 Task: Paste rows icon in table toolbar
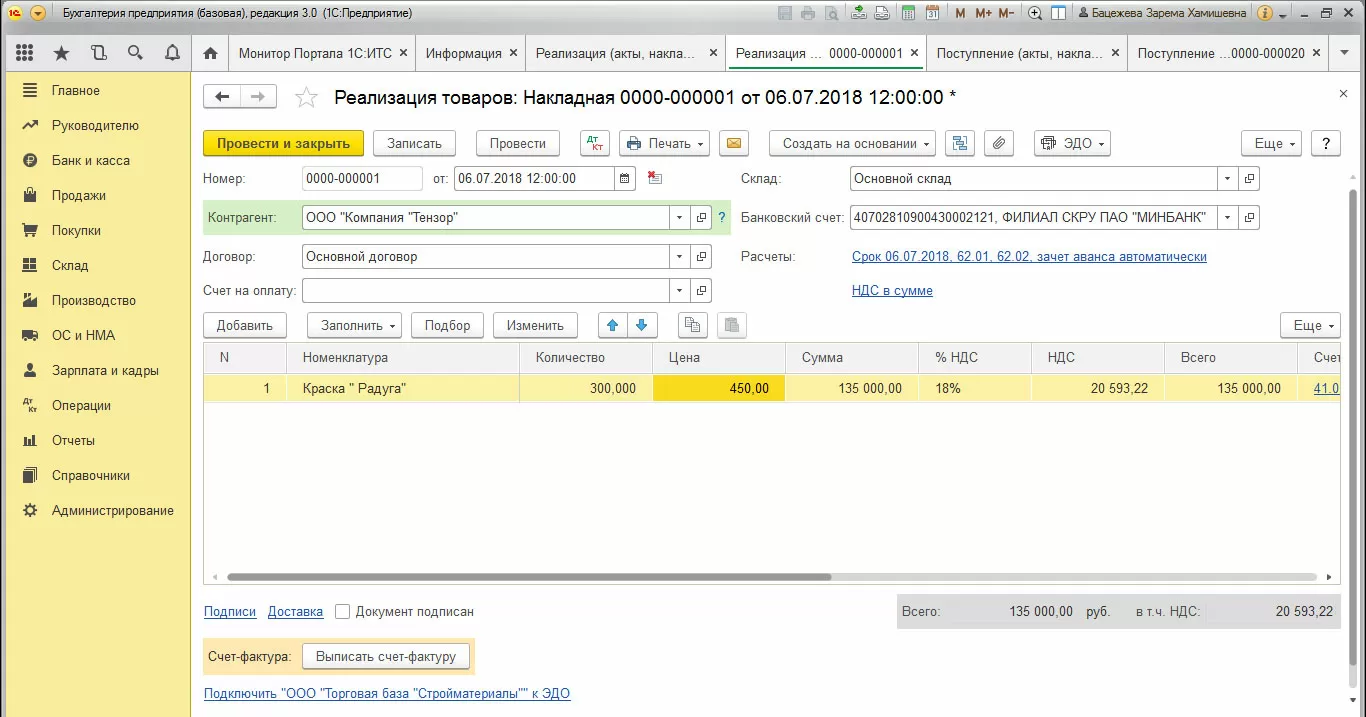(732, 325)
